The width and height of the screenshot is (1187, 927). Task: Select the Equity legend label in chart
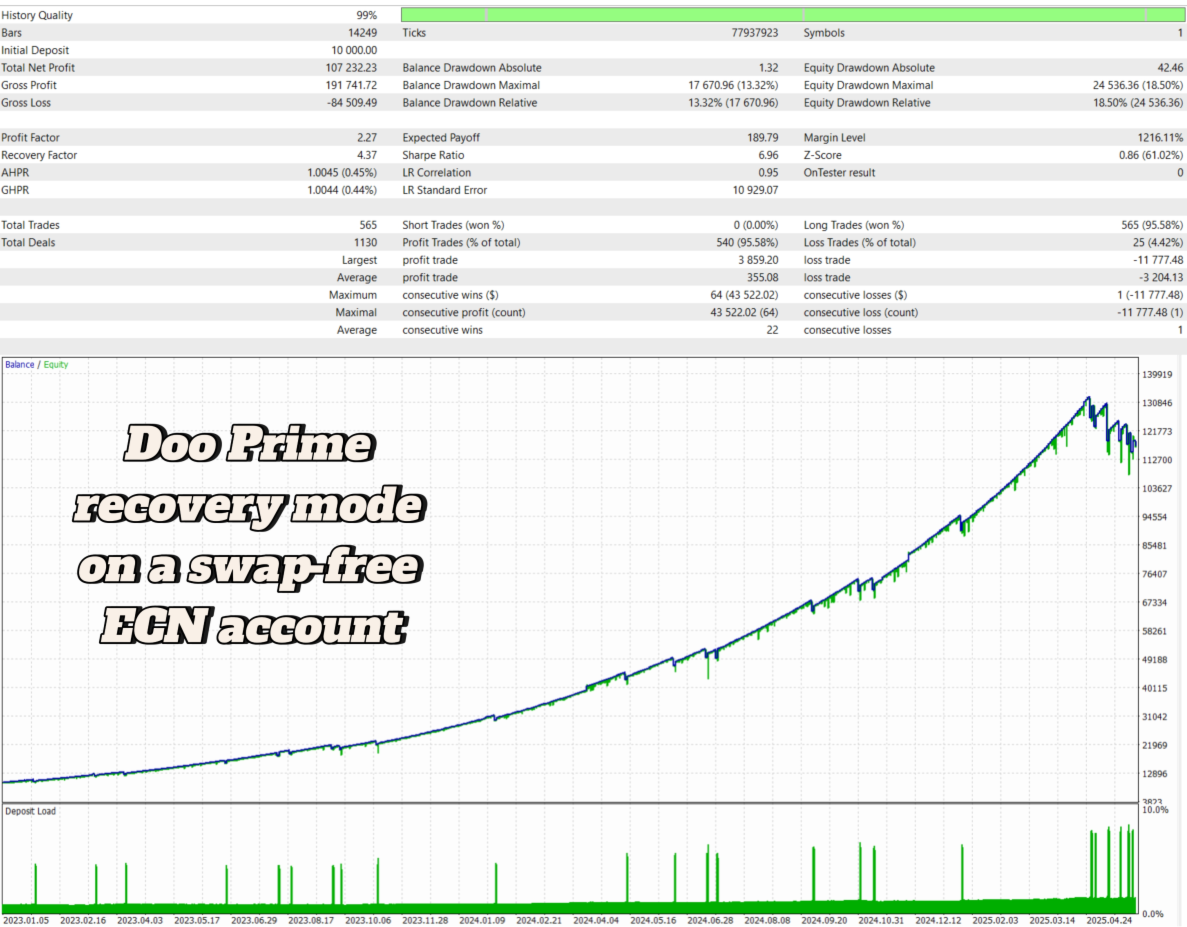(56, 364)
